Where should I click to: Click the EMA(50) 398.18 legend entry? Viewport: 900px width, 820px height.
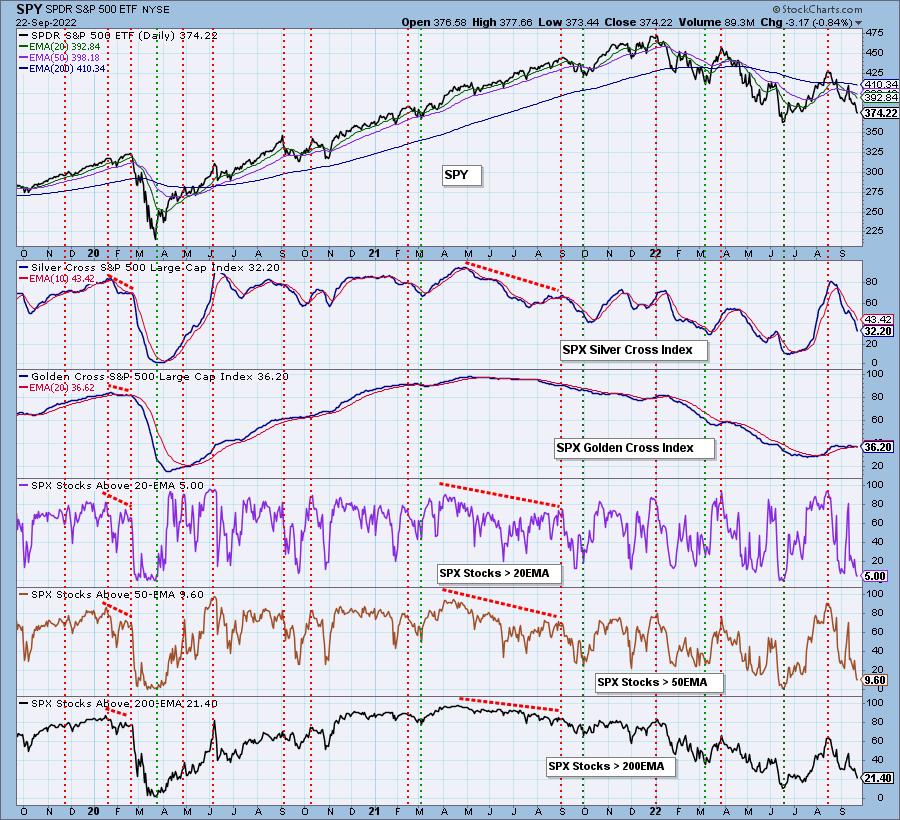60,57
